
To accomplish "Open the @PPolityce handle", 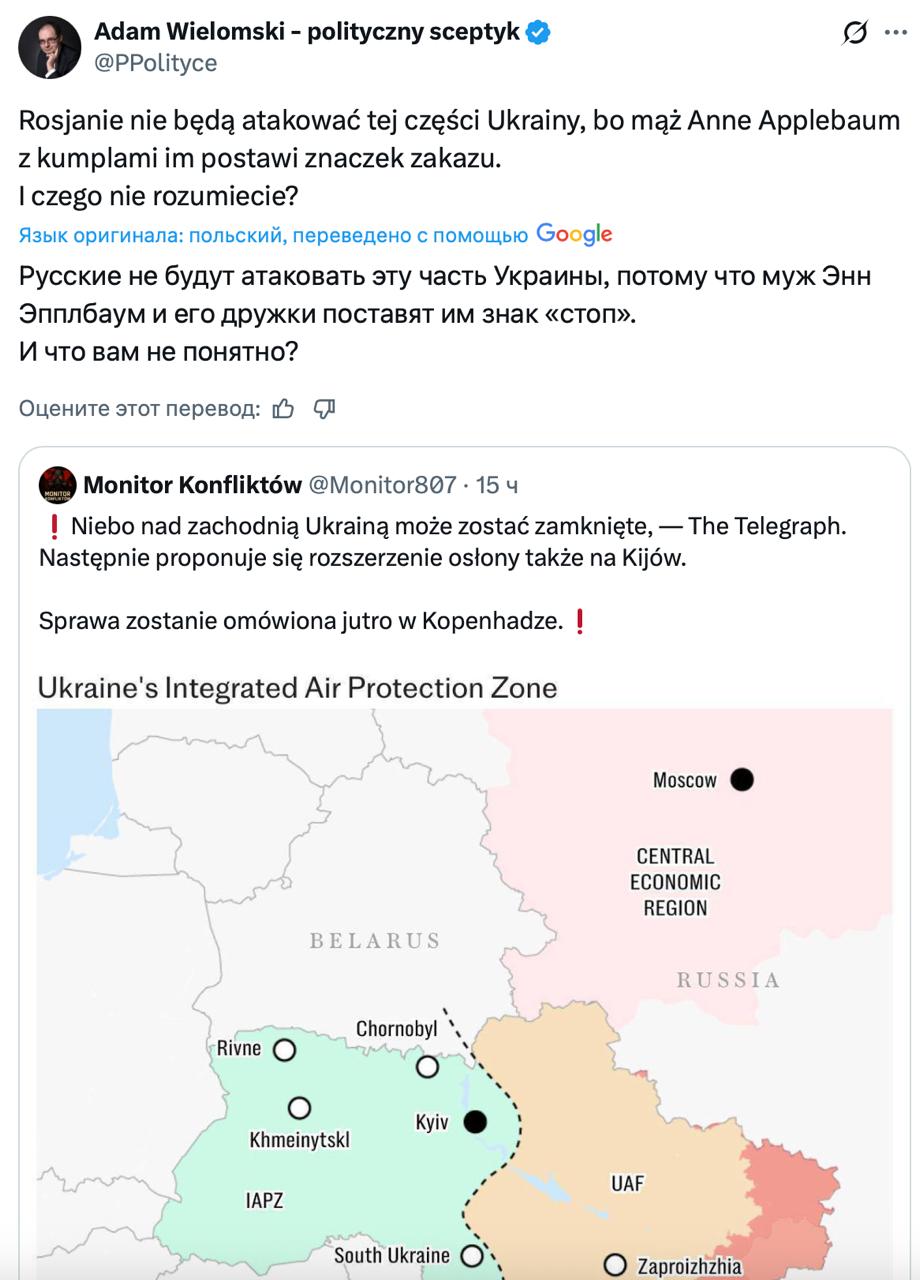I will click(155, 63).
